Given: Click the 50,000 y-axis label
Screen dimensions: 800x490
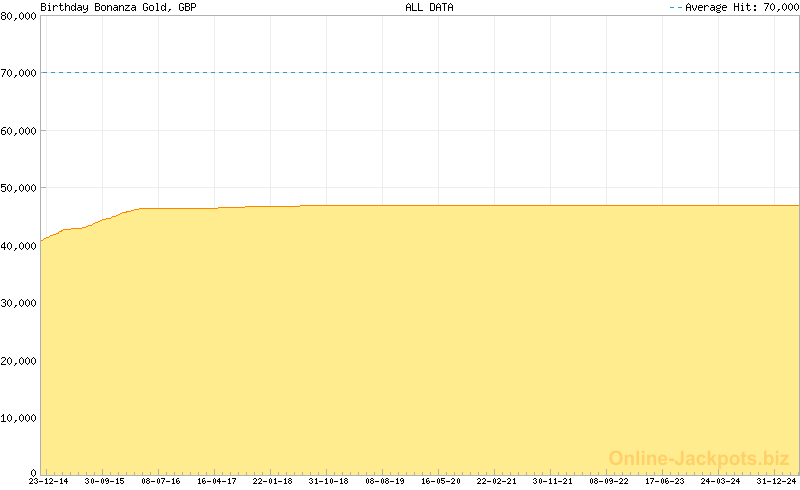Looking at the screenshot, I should point(18,188).
